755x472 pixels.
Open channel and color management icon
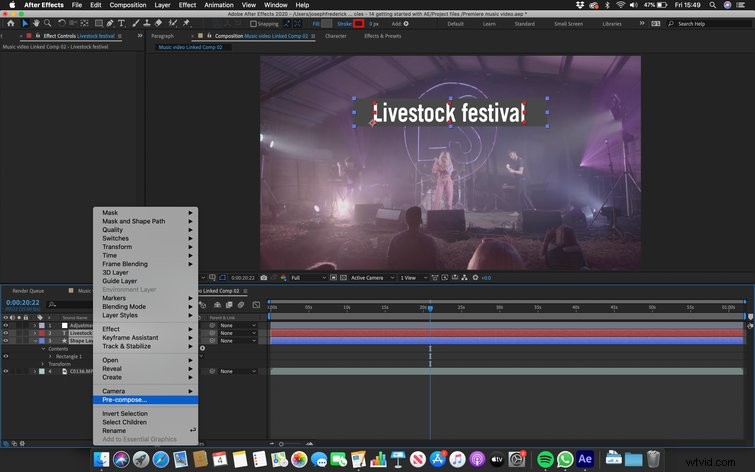[x=283, y=278]
